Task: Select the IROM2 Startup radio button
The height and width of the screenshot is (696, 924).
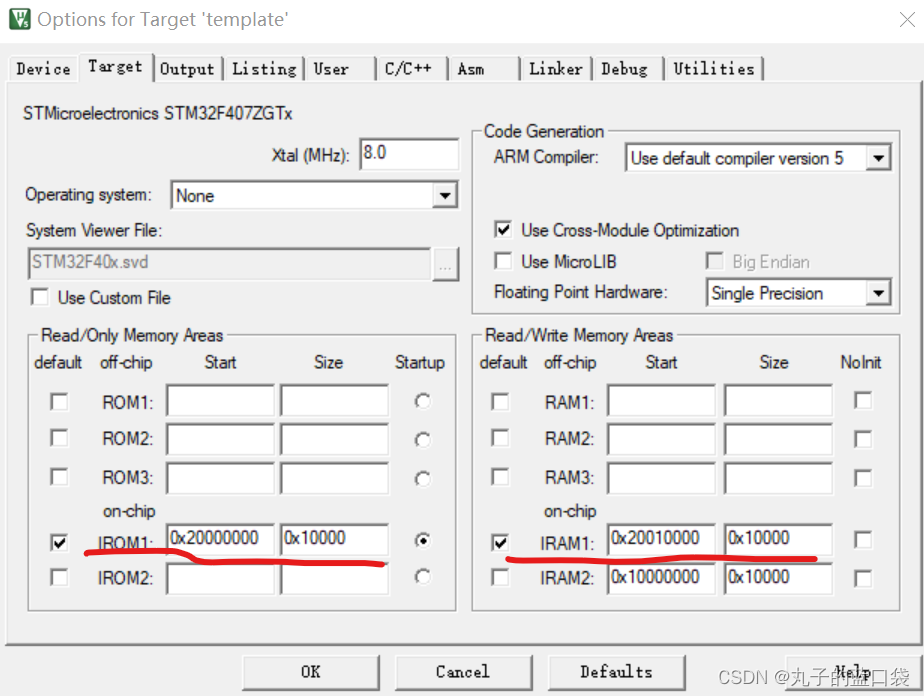Action: point(423,576)
